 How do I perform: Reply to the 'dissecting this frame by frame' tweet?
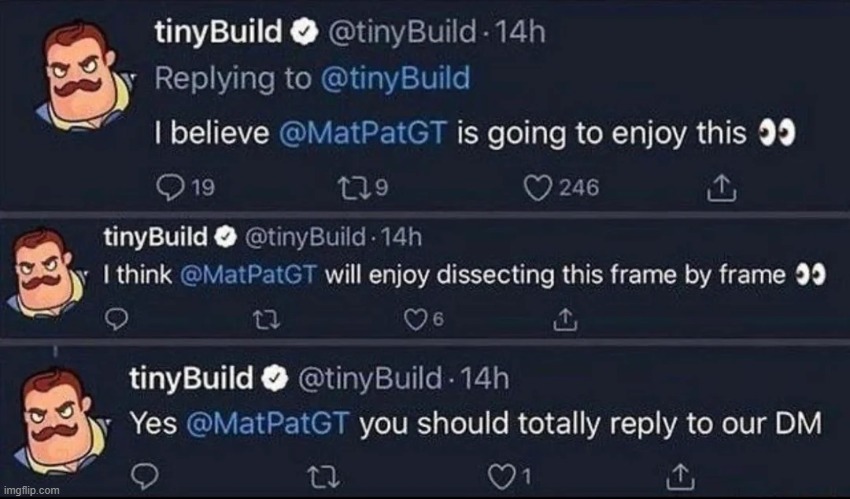click(116, 320)
